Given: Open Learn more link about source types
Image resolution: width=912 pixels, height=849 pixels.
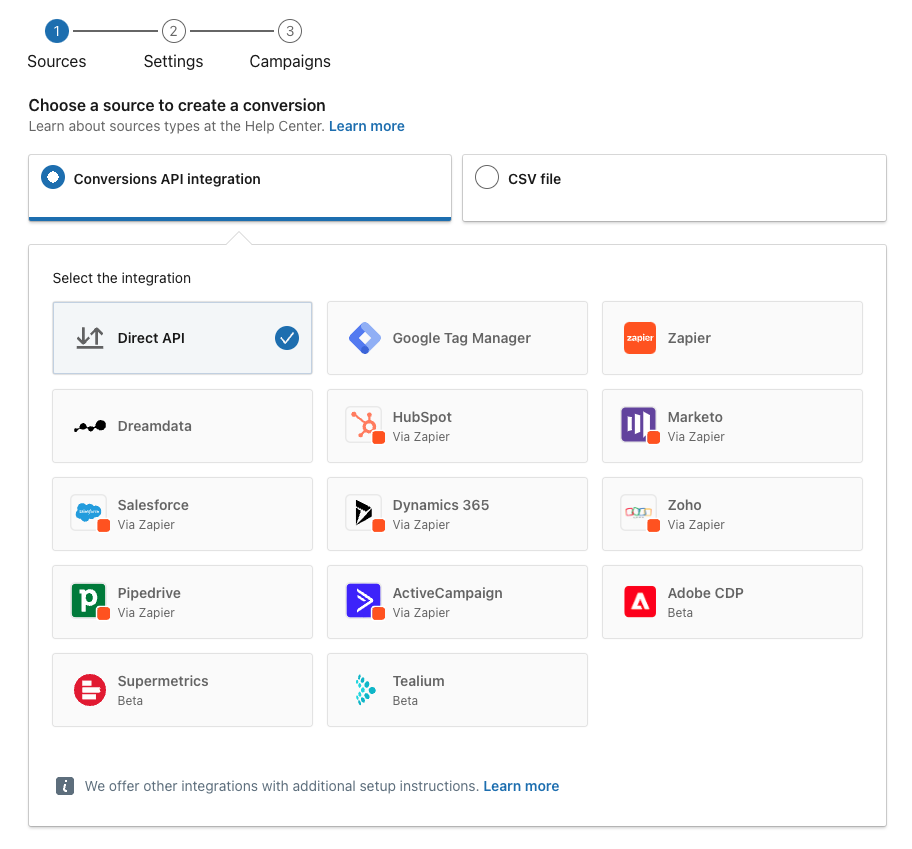Looking at the screenshot, I should point(366,126).
